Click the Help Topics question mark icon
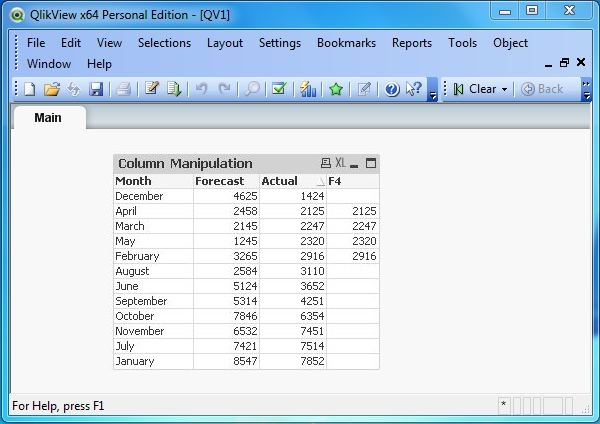The width and height of the screenshot is (600, 424). tap(392, 90)
